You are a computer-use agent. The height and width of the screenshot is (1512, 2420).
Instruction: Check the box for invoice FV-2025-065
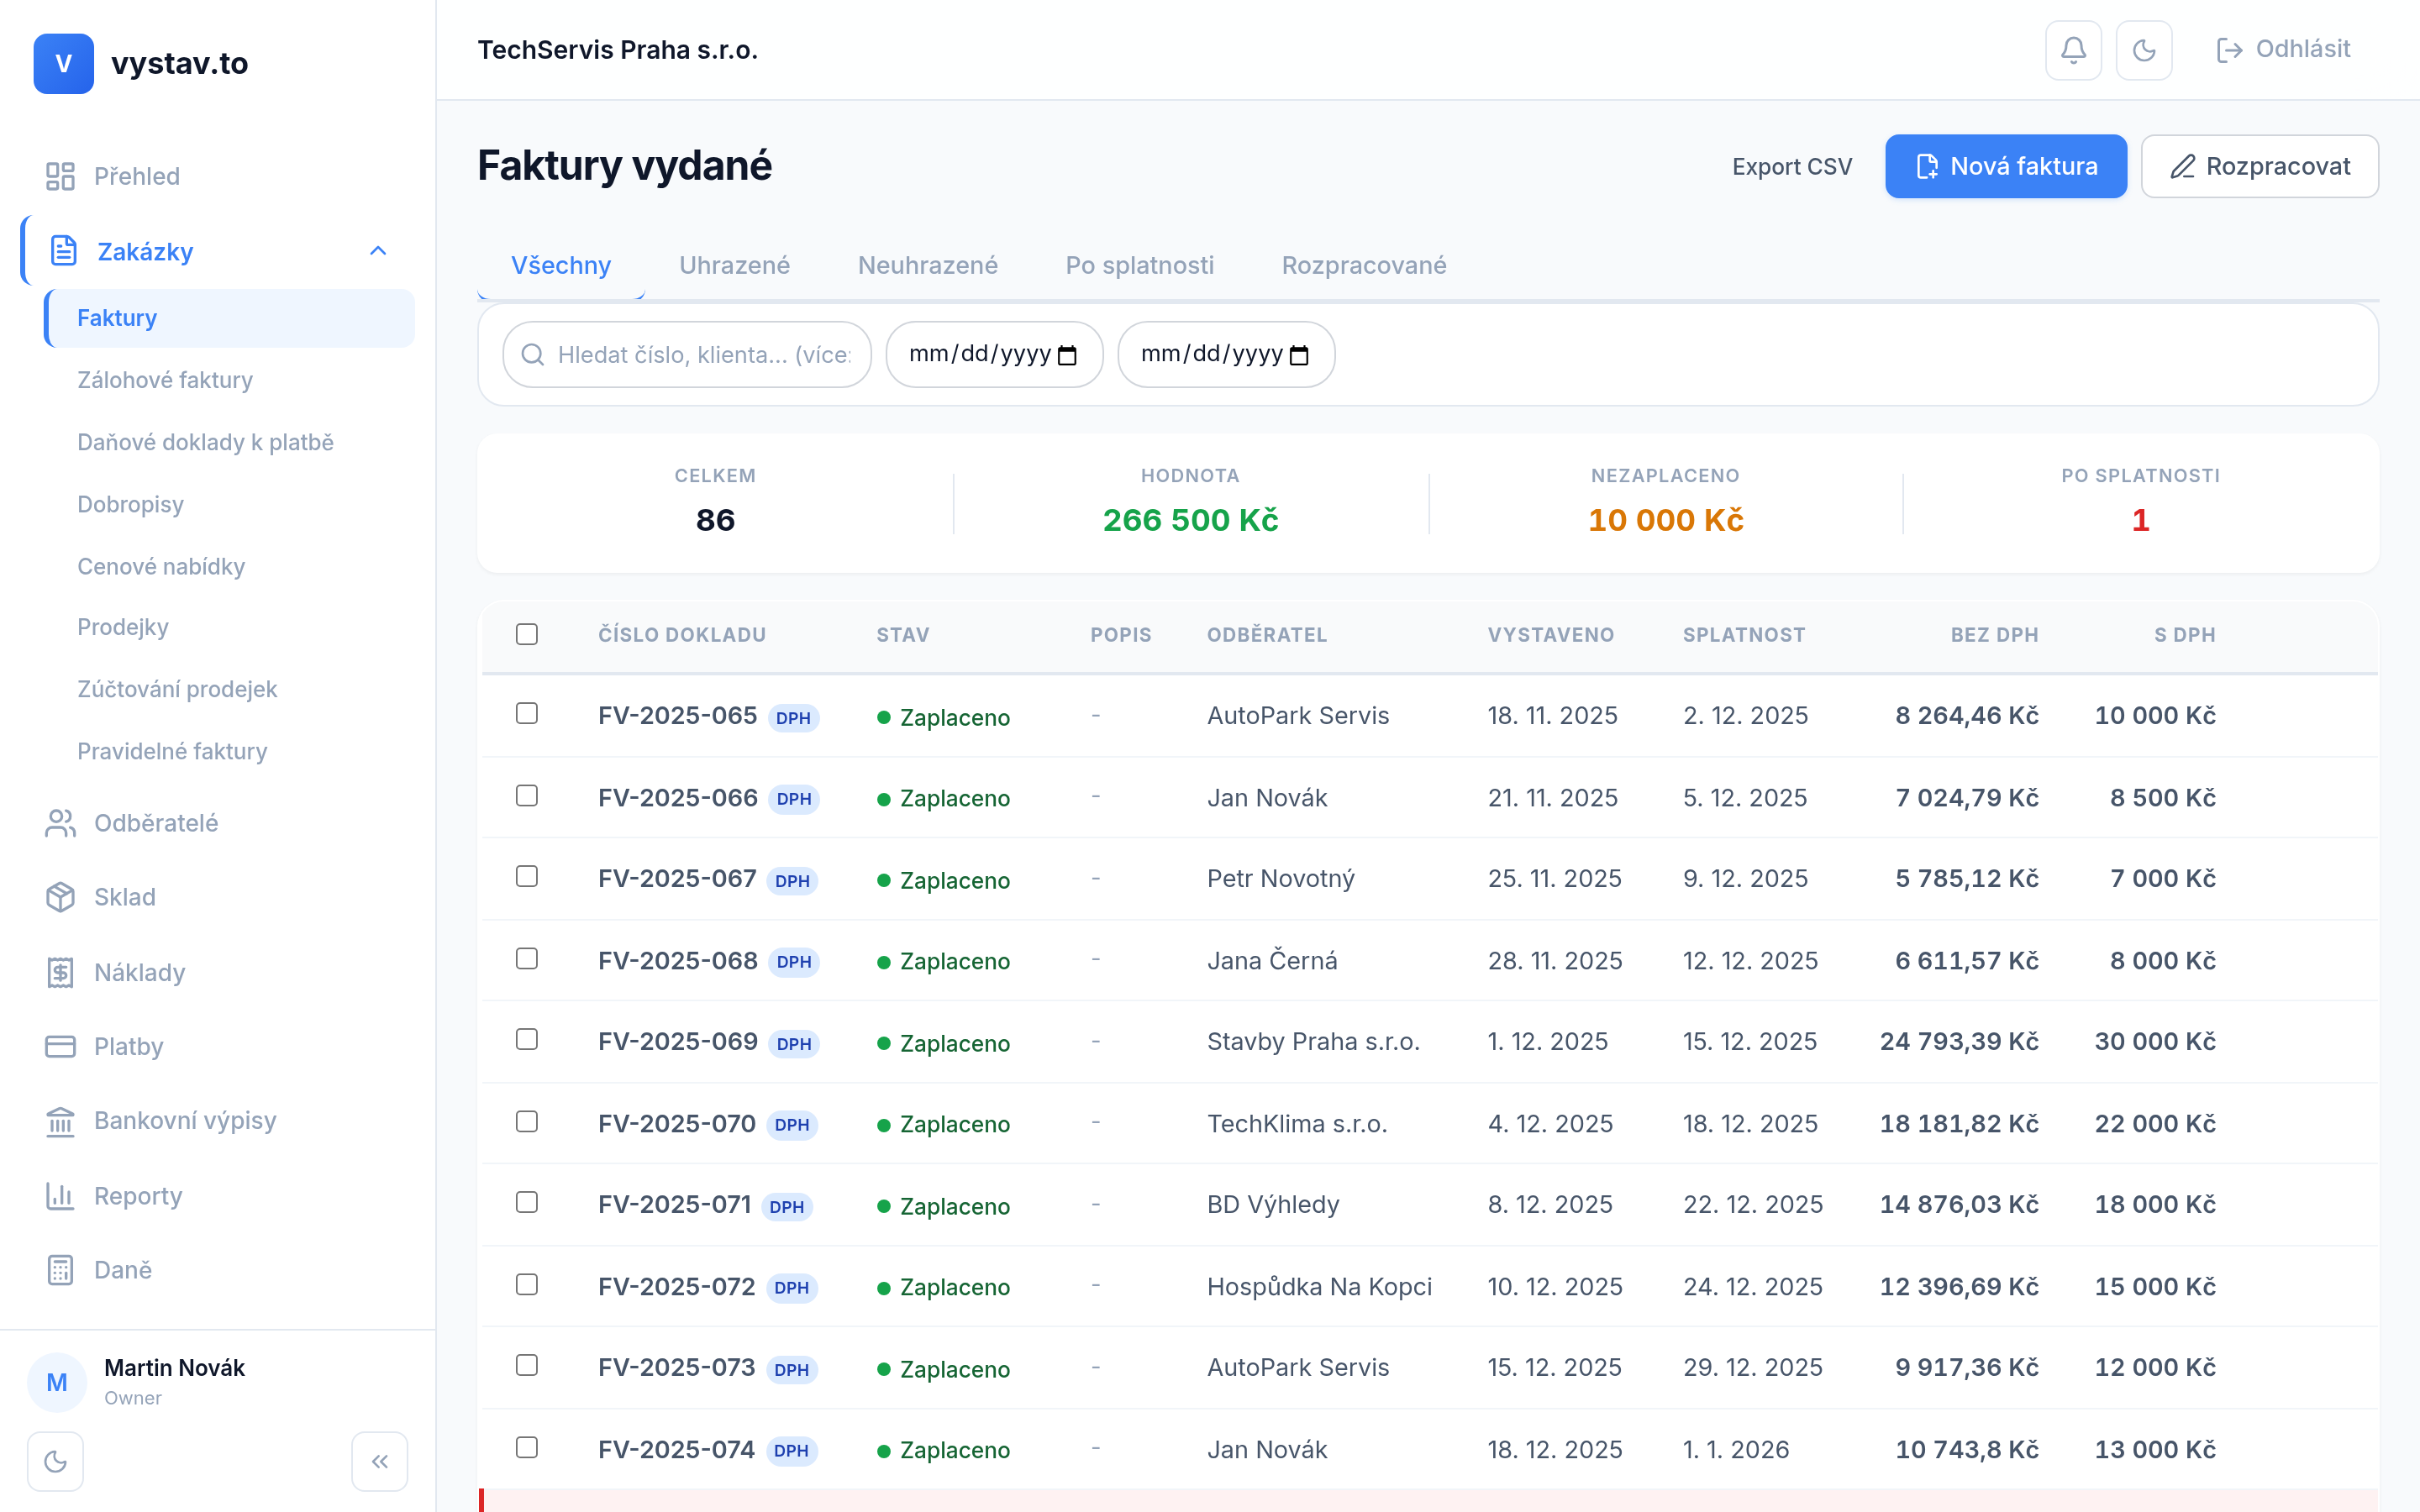[x=527, y=713]
